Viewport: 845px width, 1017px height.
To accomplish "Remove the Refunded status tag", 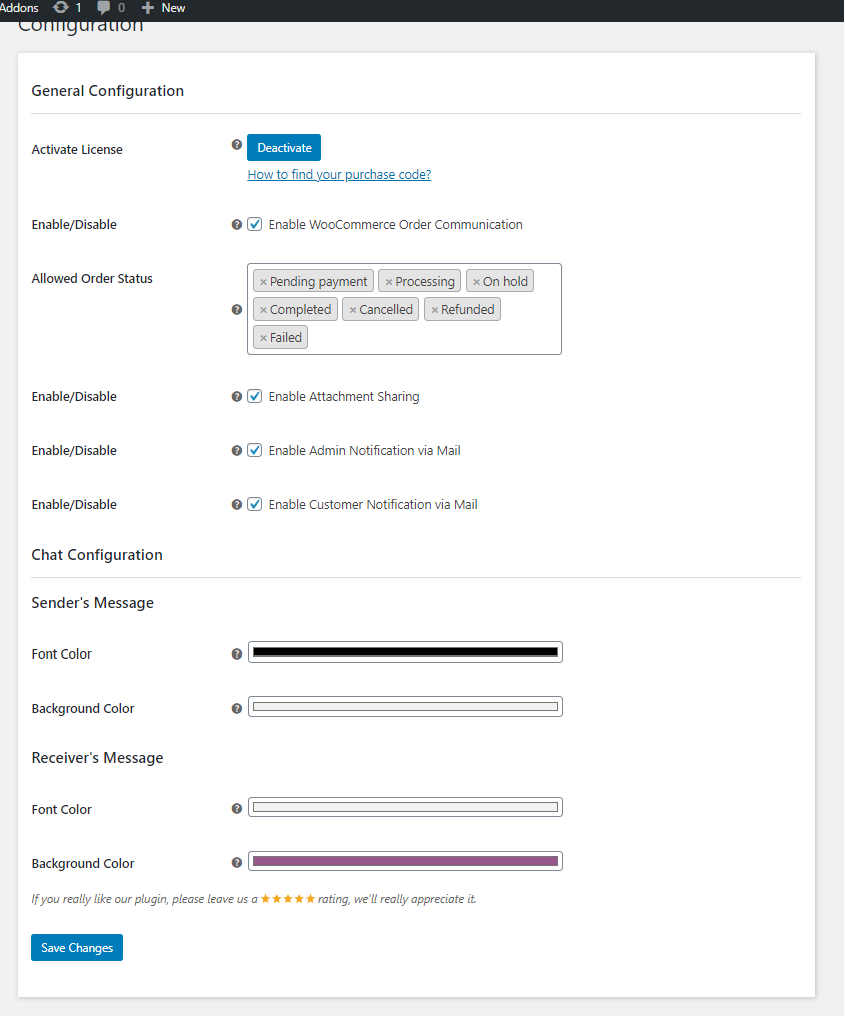I will pyautogui.click(x=434, y=310).
